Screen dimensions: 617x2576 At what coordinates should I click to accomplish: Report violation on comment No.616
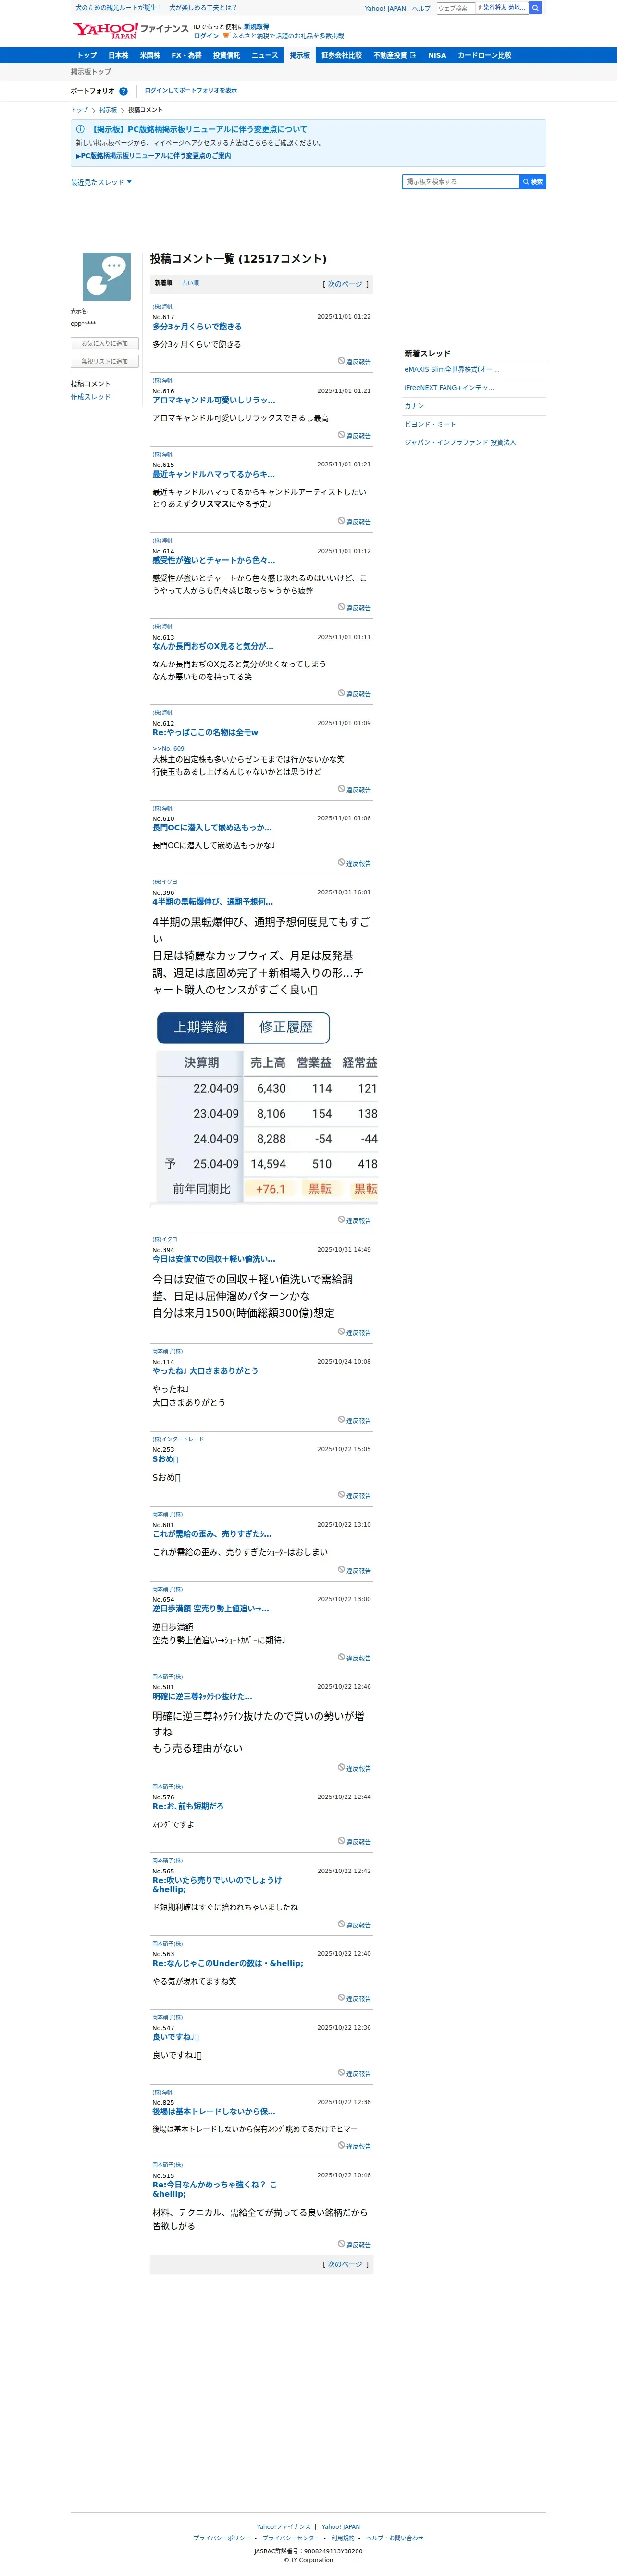[354, 436]
